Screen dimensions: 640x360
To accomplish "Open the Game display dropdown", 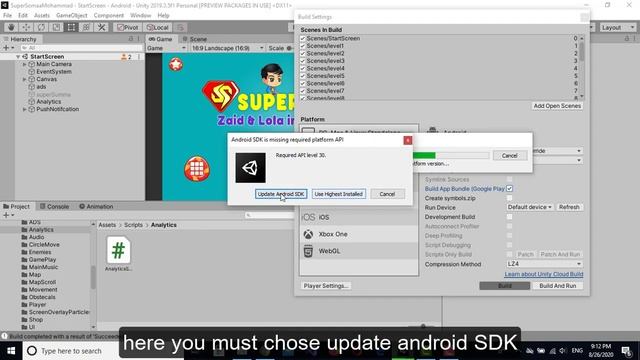I will coord(166,48).
